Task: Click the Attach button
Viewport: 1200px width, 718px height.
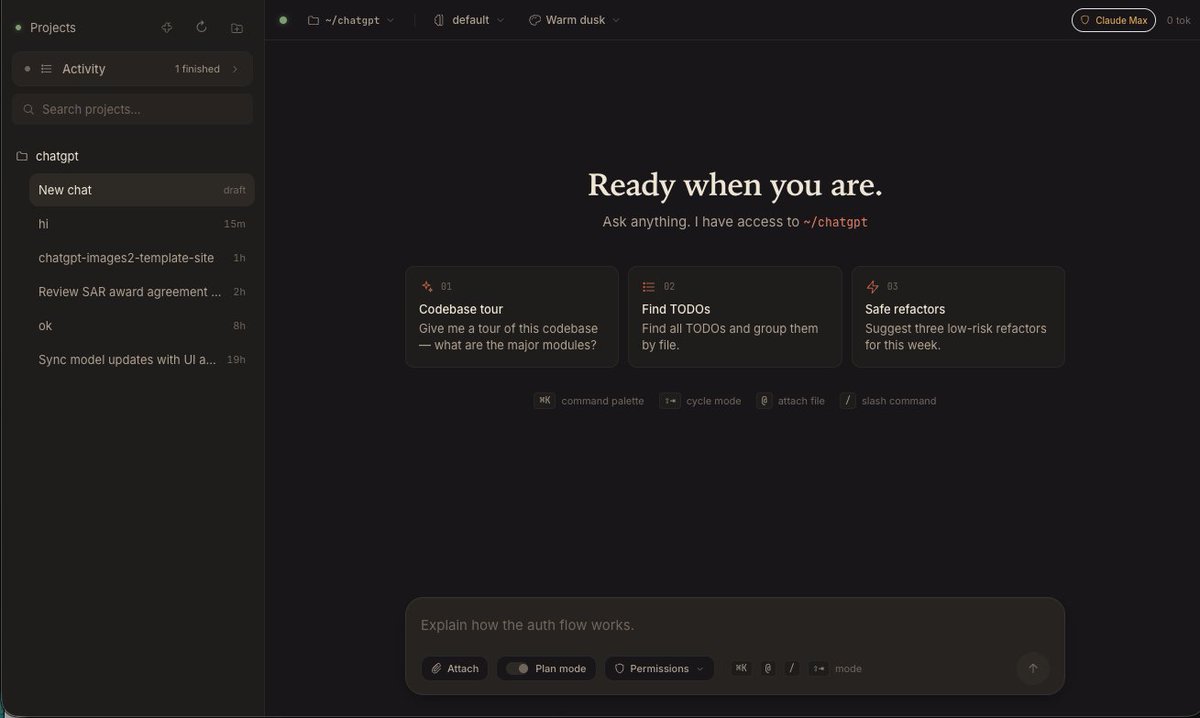Action: [x=455, y=668]
